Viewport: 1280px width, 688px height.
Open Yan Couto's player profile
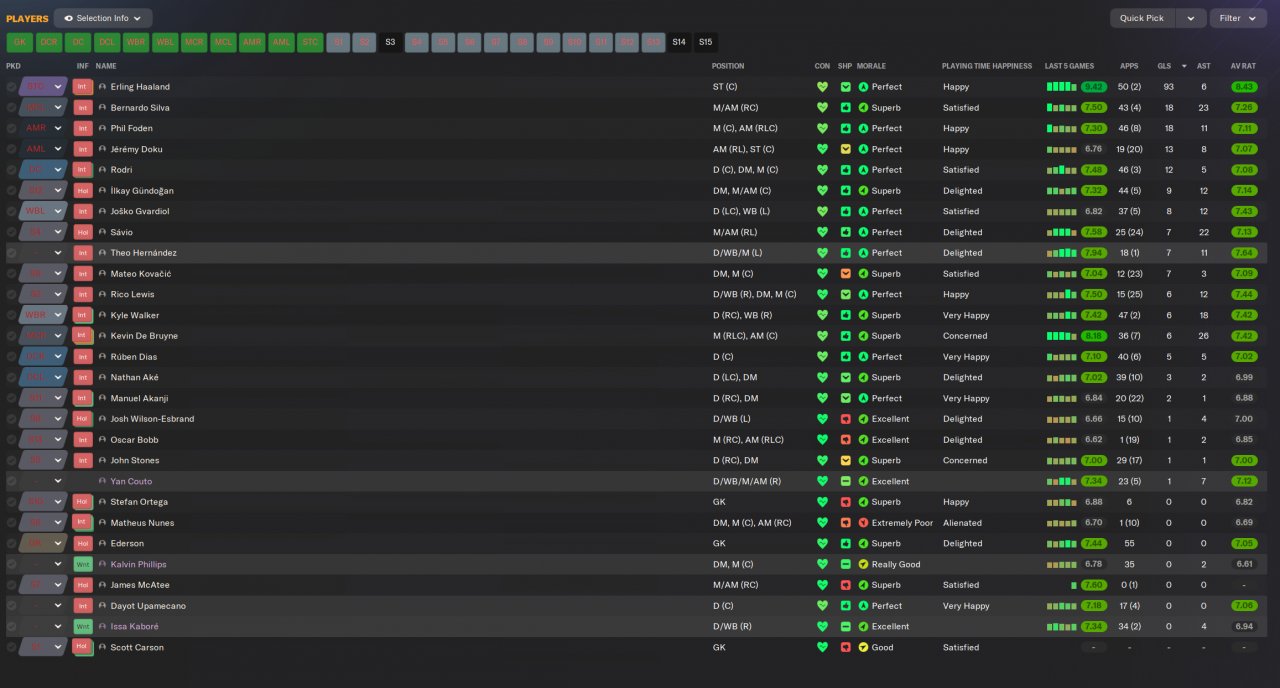click(131, 482)
